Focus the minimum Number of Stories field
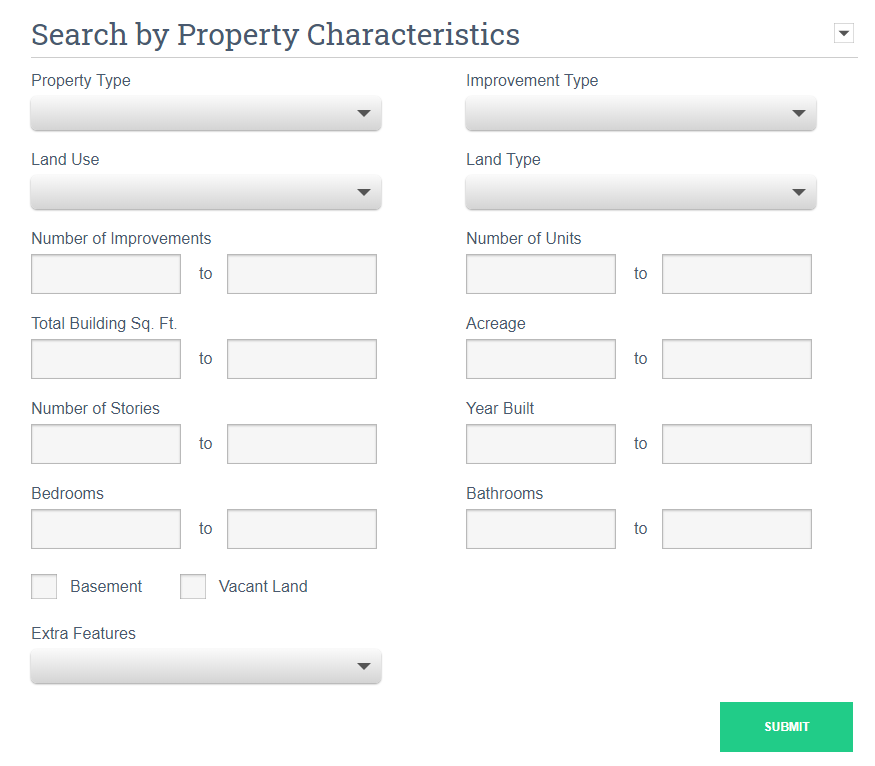This screenshot has height=766, width=875. pyautogui.click(x=106, y=444)
